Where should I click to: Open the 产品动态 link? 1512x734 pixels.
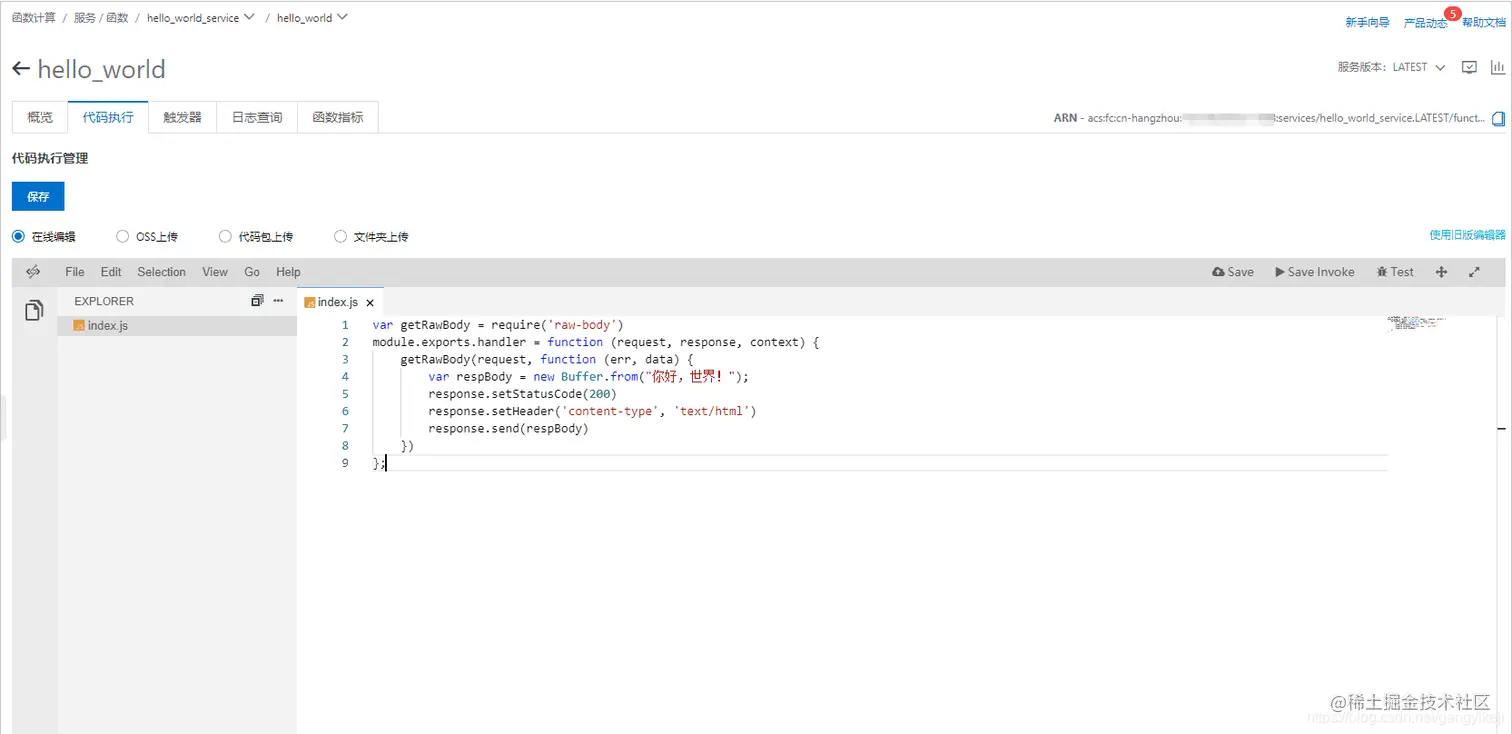pos(1425,22)
